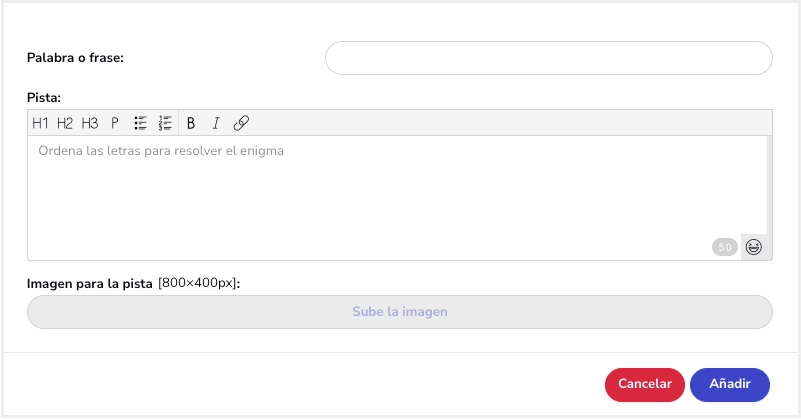The height and width of the screenshot is (419, 801).
Task: Insert a hyperlink in the hint
Action: tap(241, 123)
